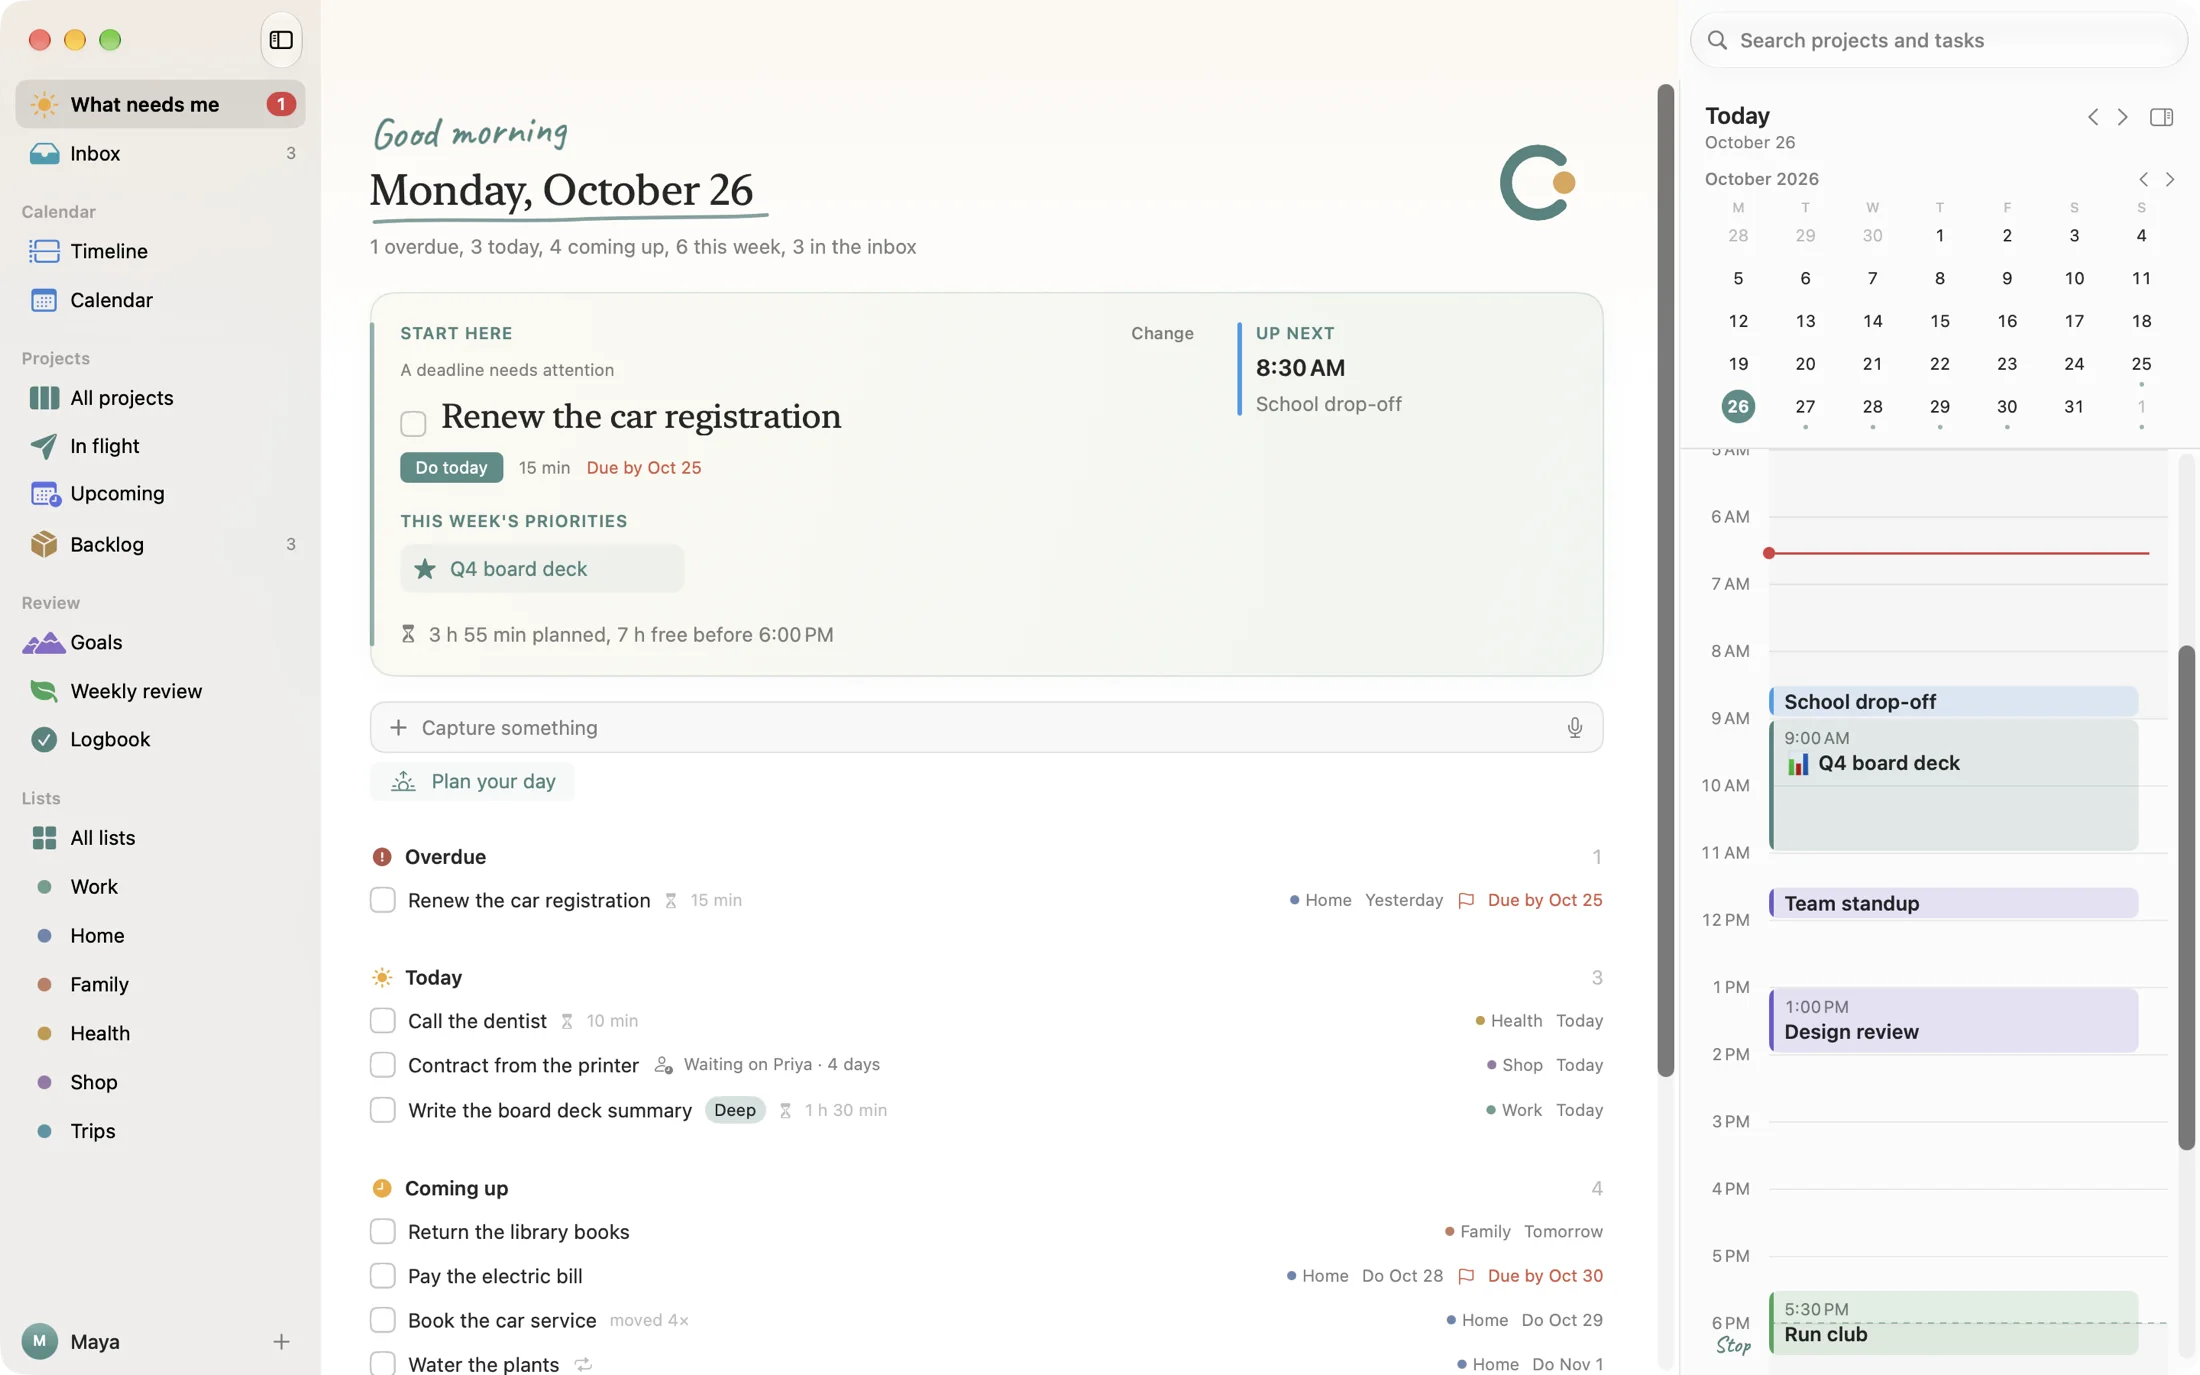Open the Work list
This screenshot has width=2200, height=1375.
click(x=160, y=887)
